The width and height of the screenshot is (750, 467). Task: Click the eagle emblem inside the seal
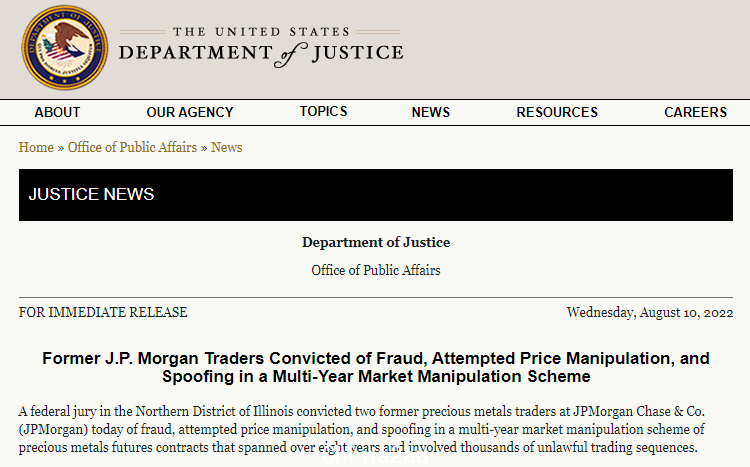(66, 44)
